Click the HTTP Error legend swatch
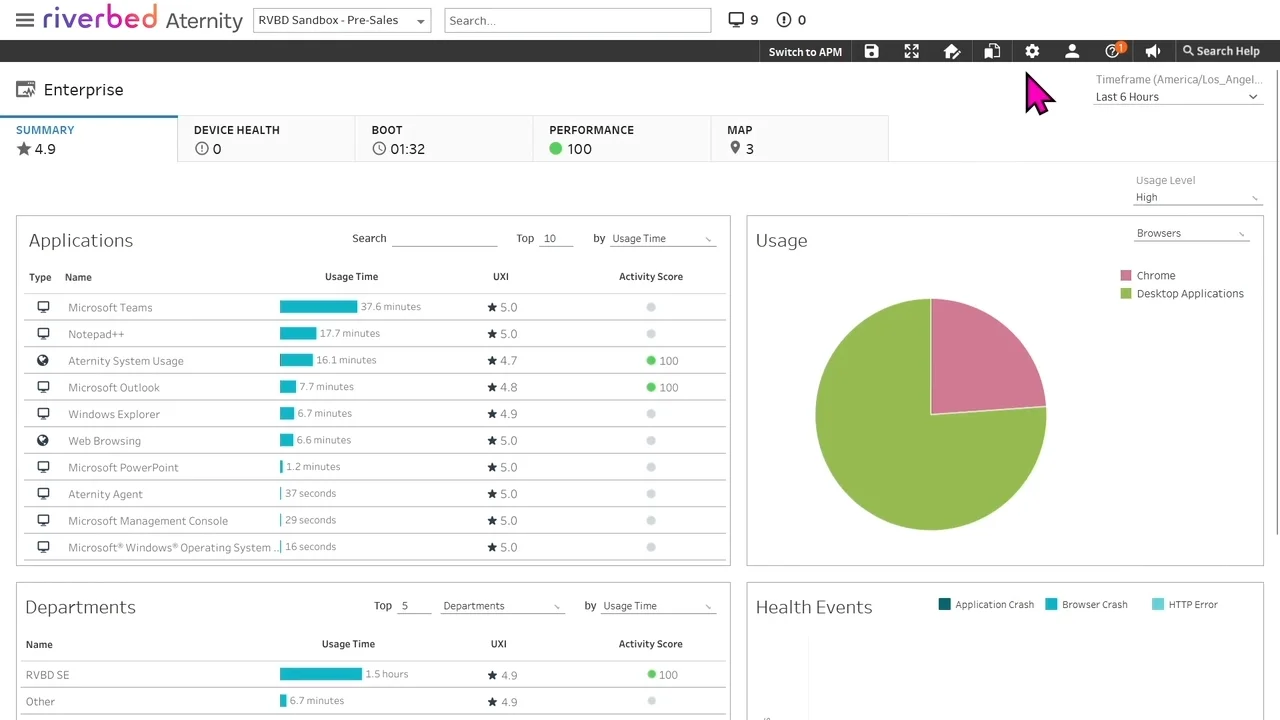 pyautogui.click(x=1158, y=604)
